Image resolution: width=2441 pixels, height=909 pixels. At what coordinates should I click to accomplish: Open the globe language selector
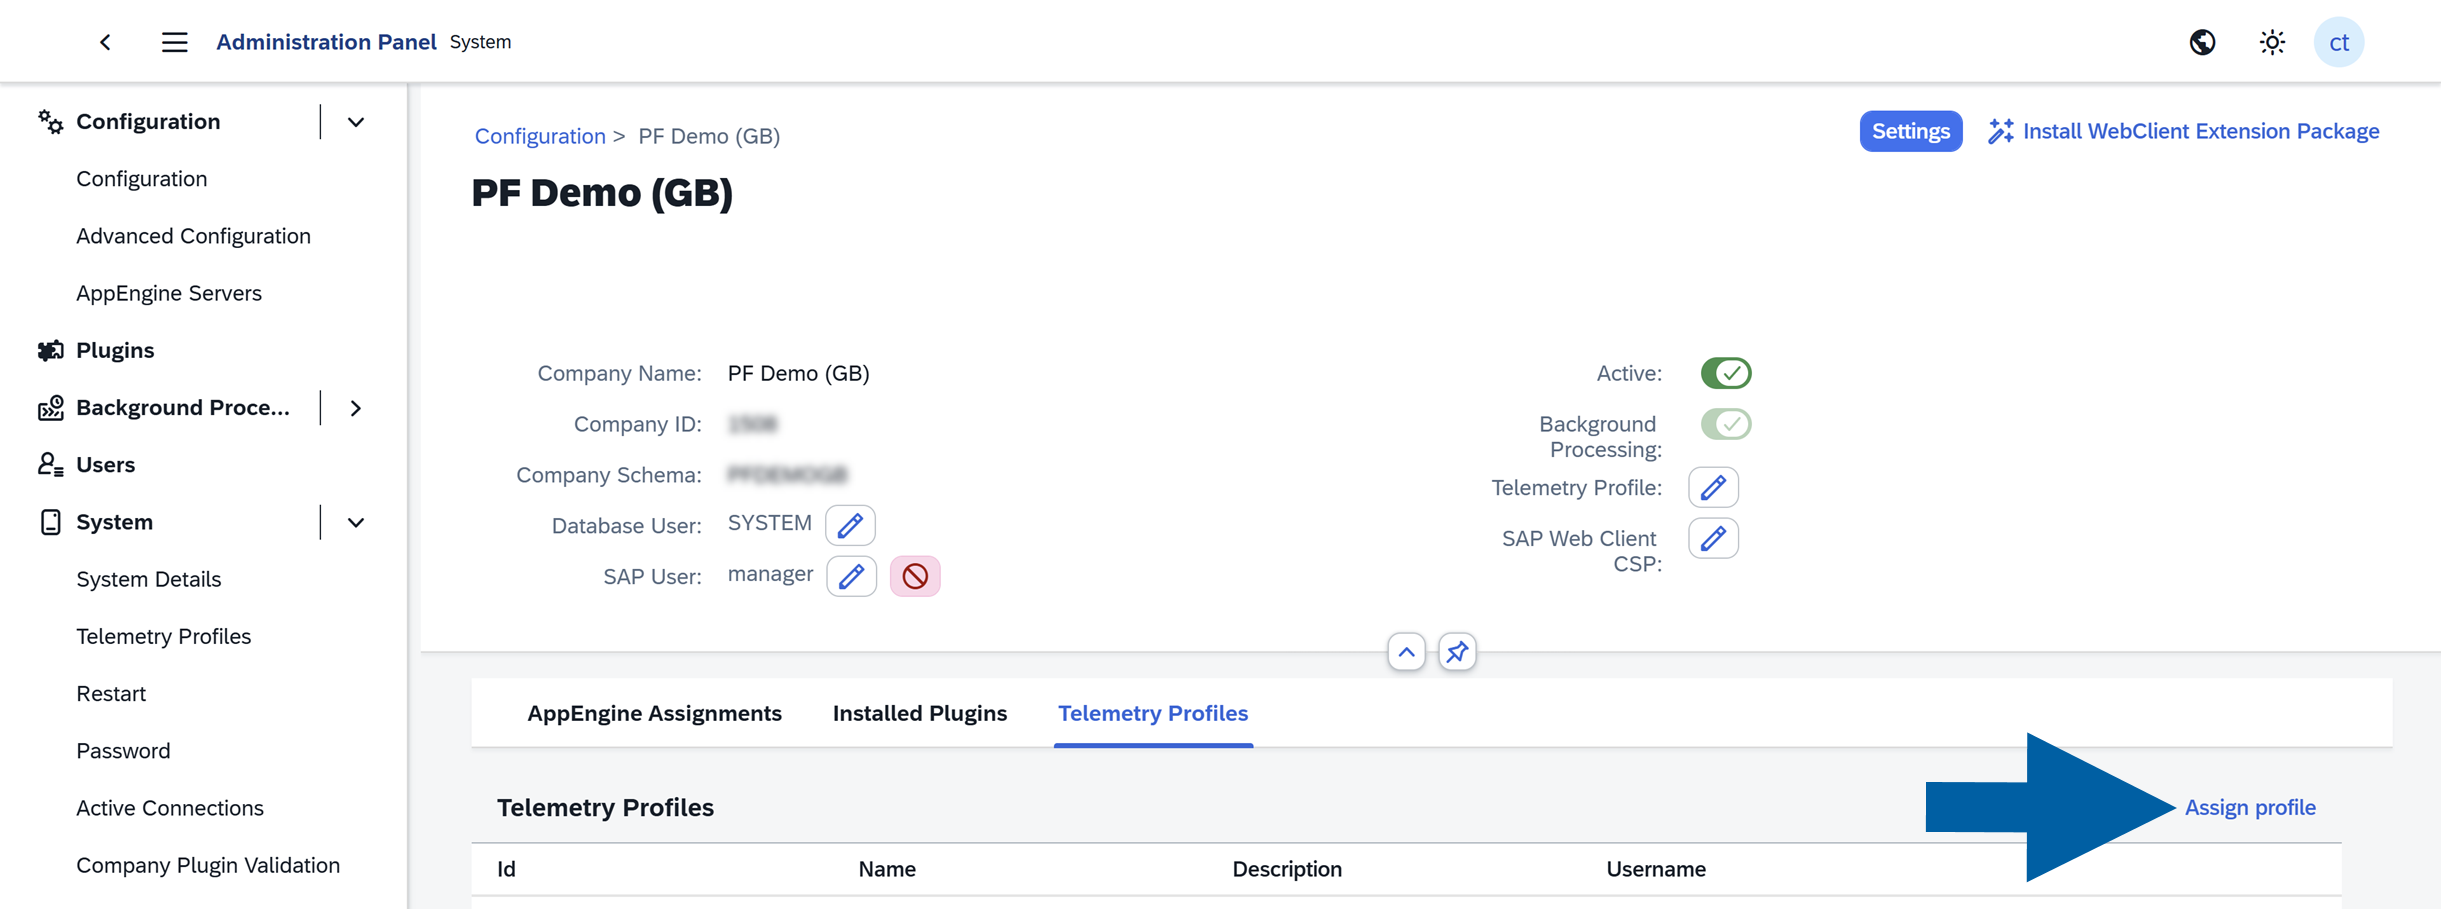click(2202, 42)
